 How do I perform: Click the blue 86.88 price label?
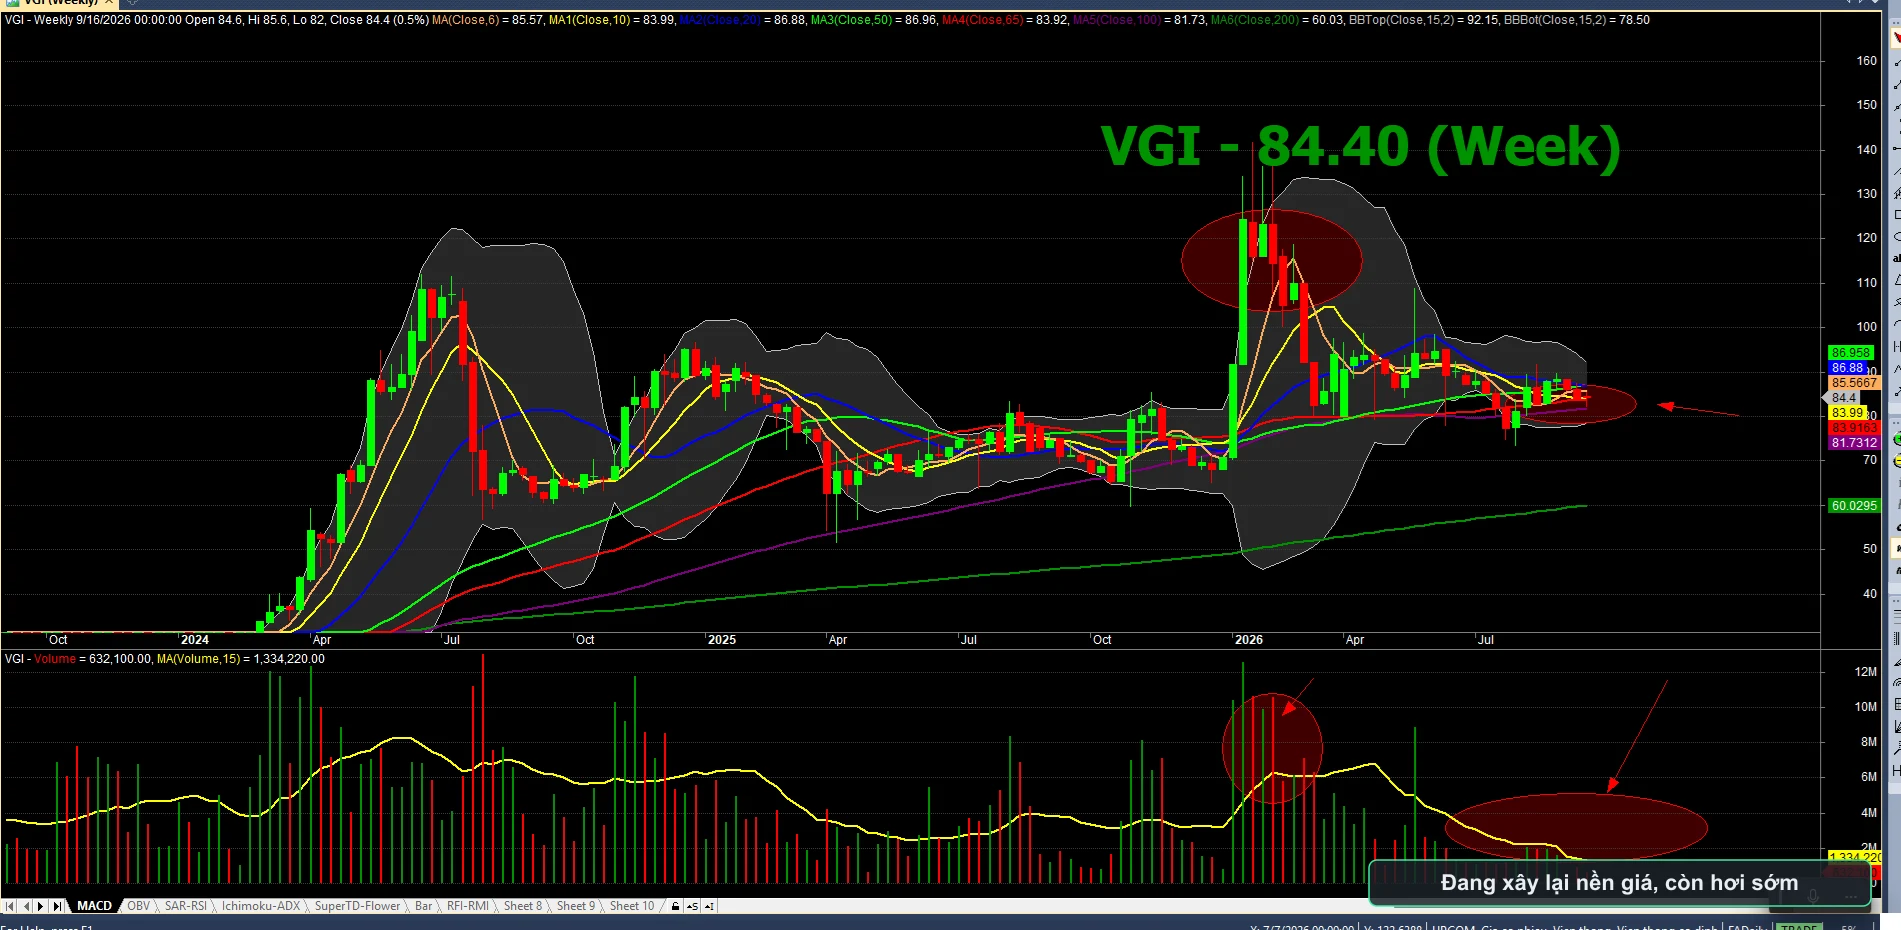pos(1847,368)
